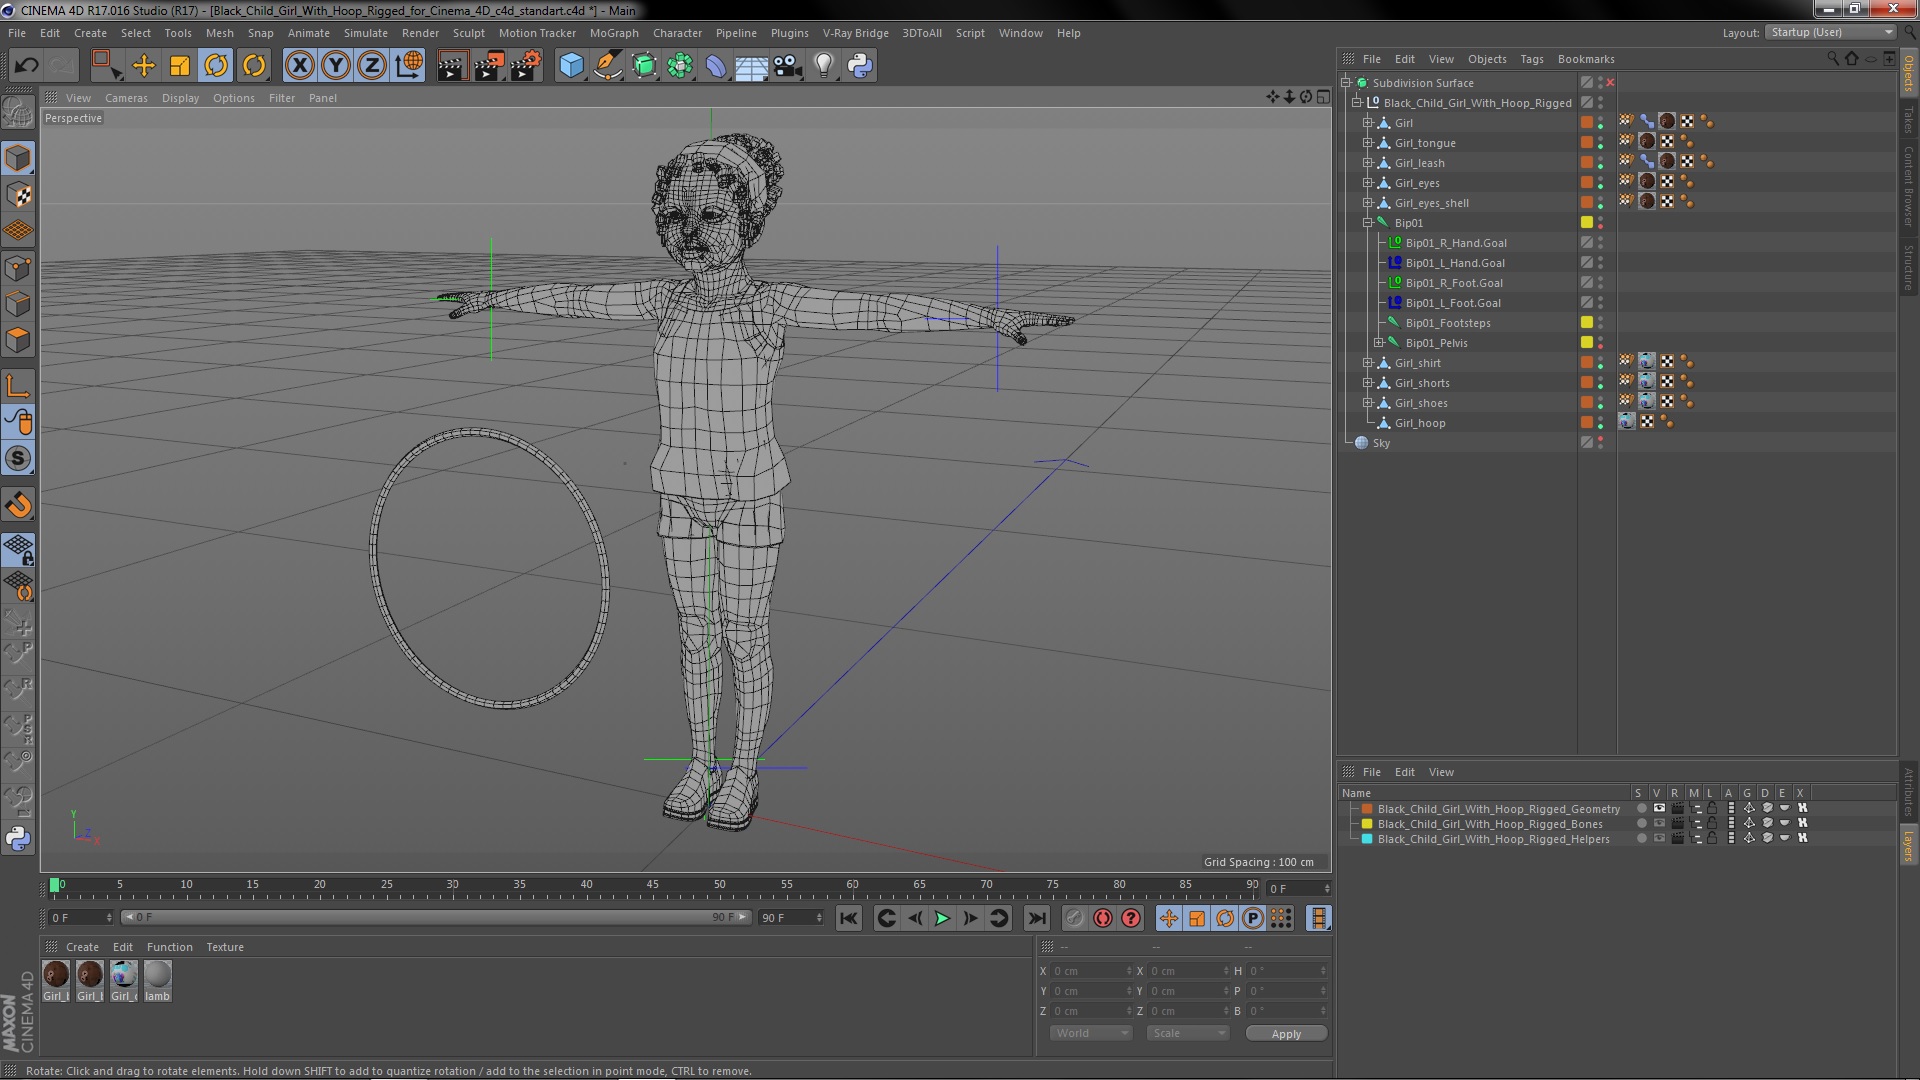
Task: Open material manager Texture menu
Action: pyautogui.click(x=225, y=947)
